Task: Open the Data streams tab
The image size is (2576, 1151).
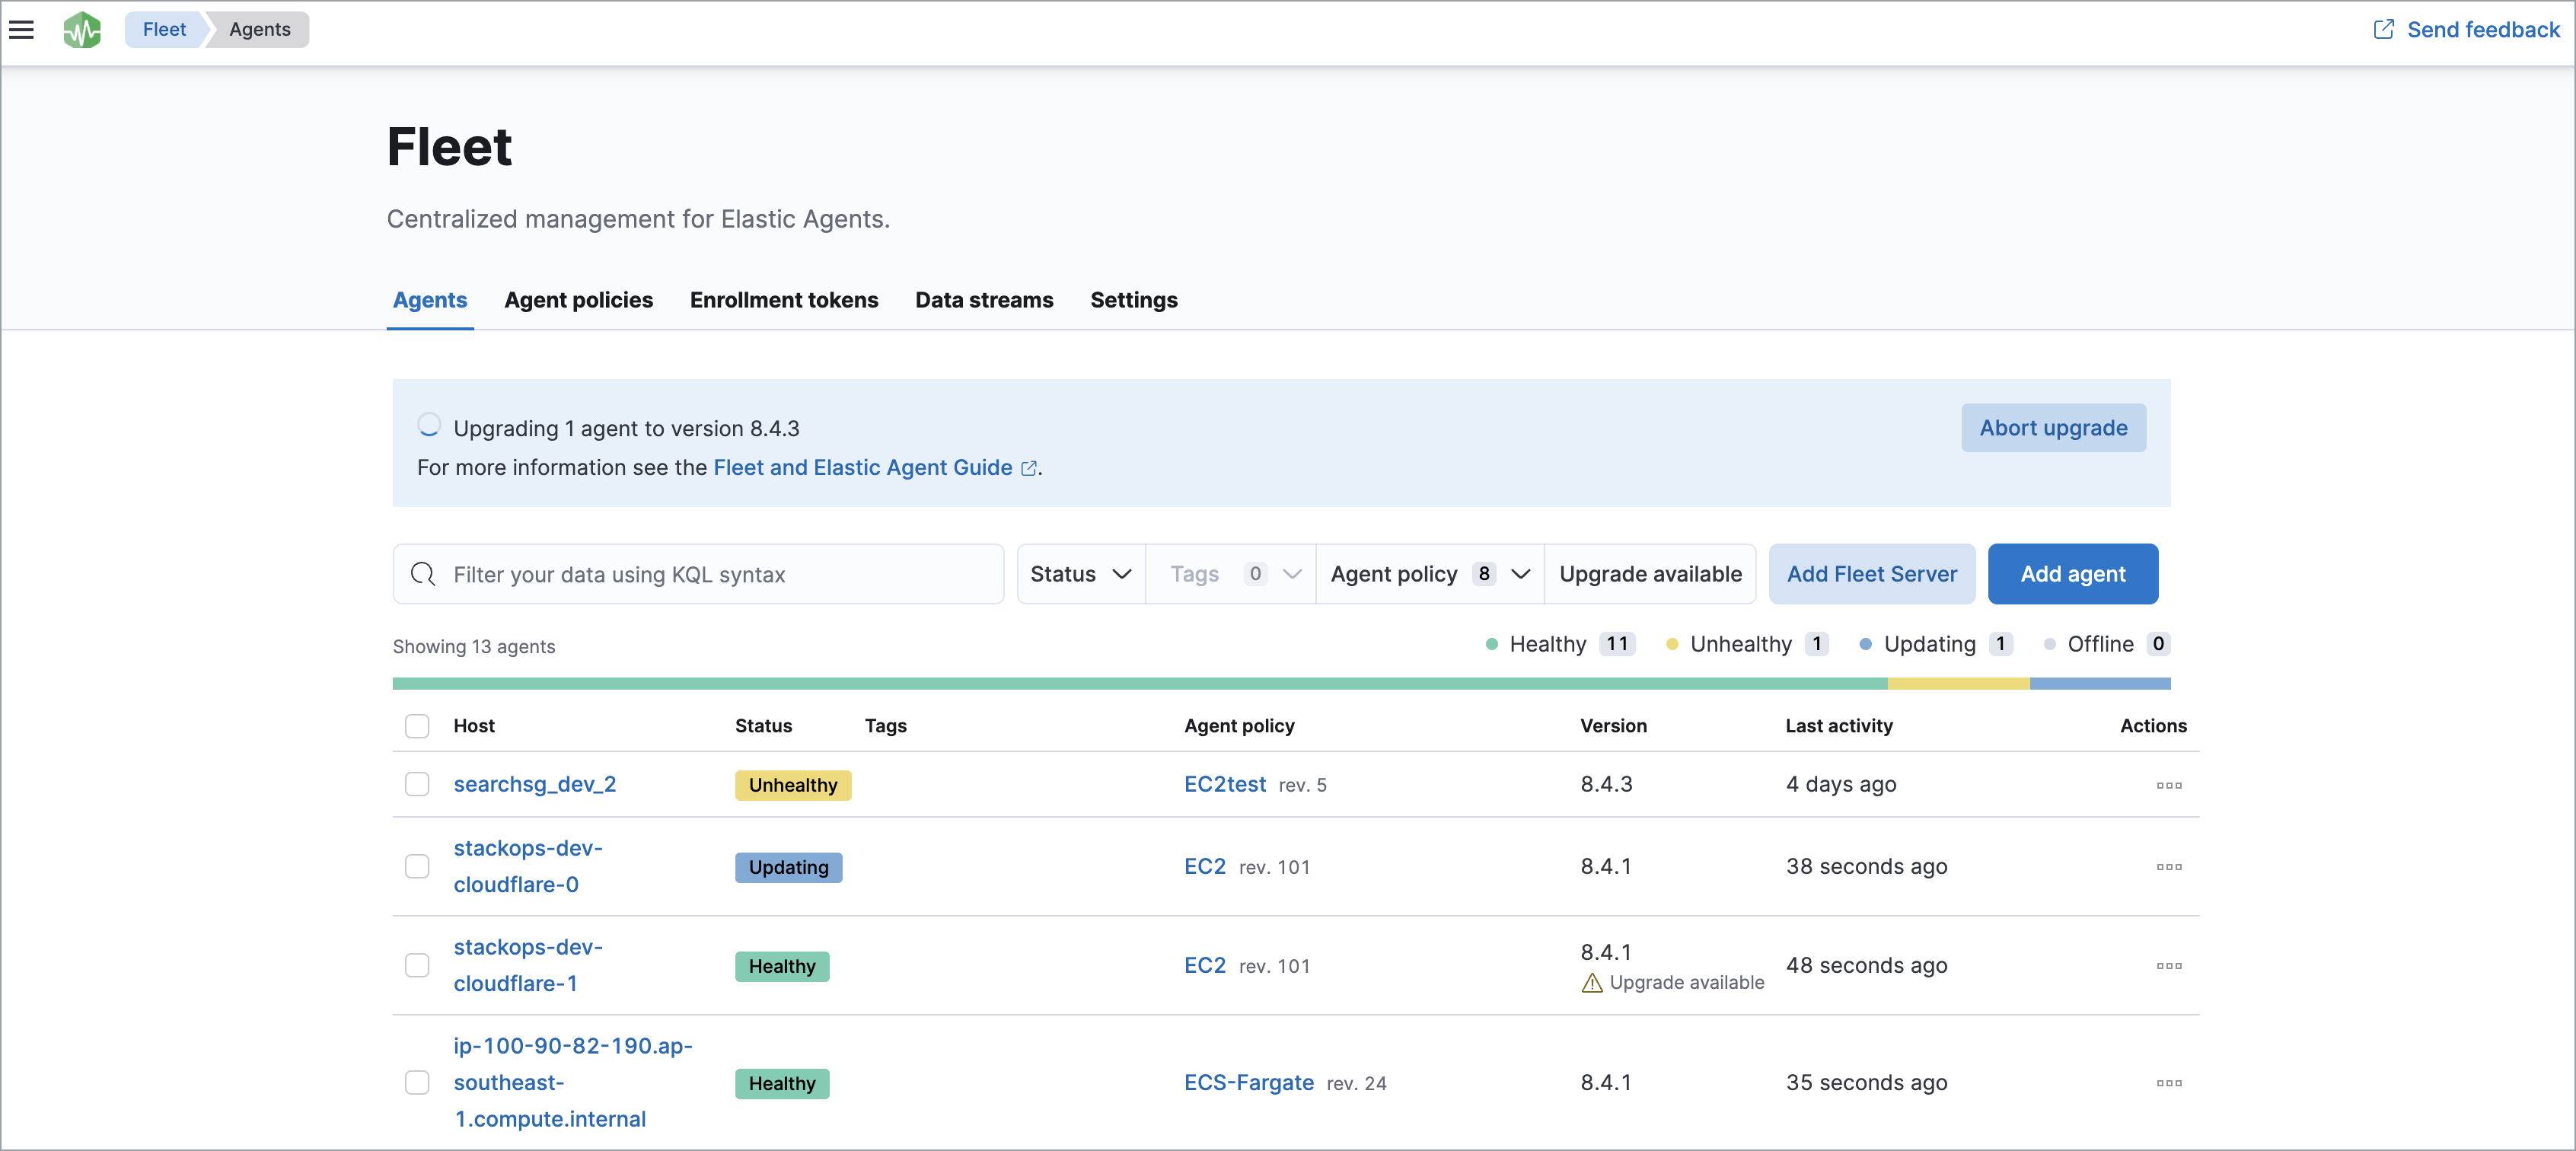Action: pos(984,300)
